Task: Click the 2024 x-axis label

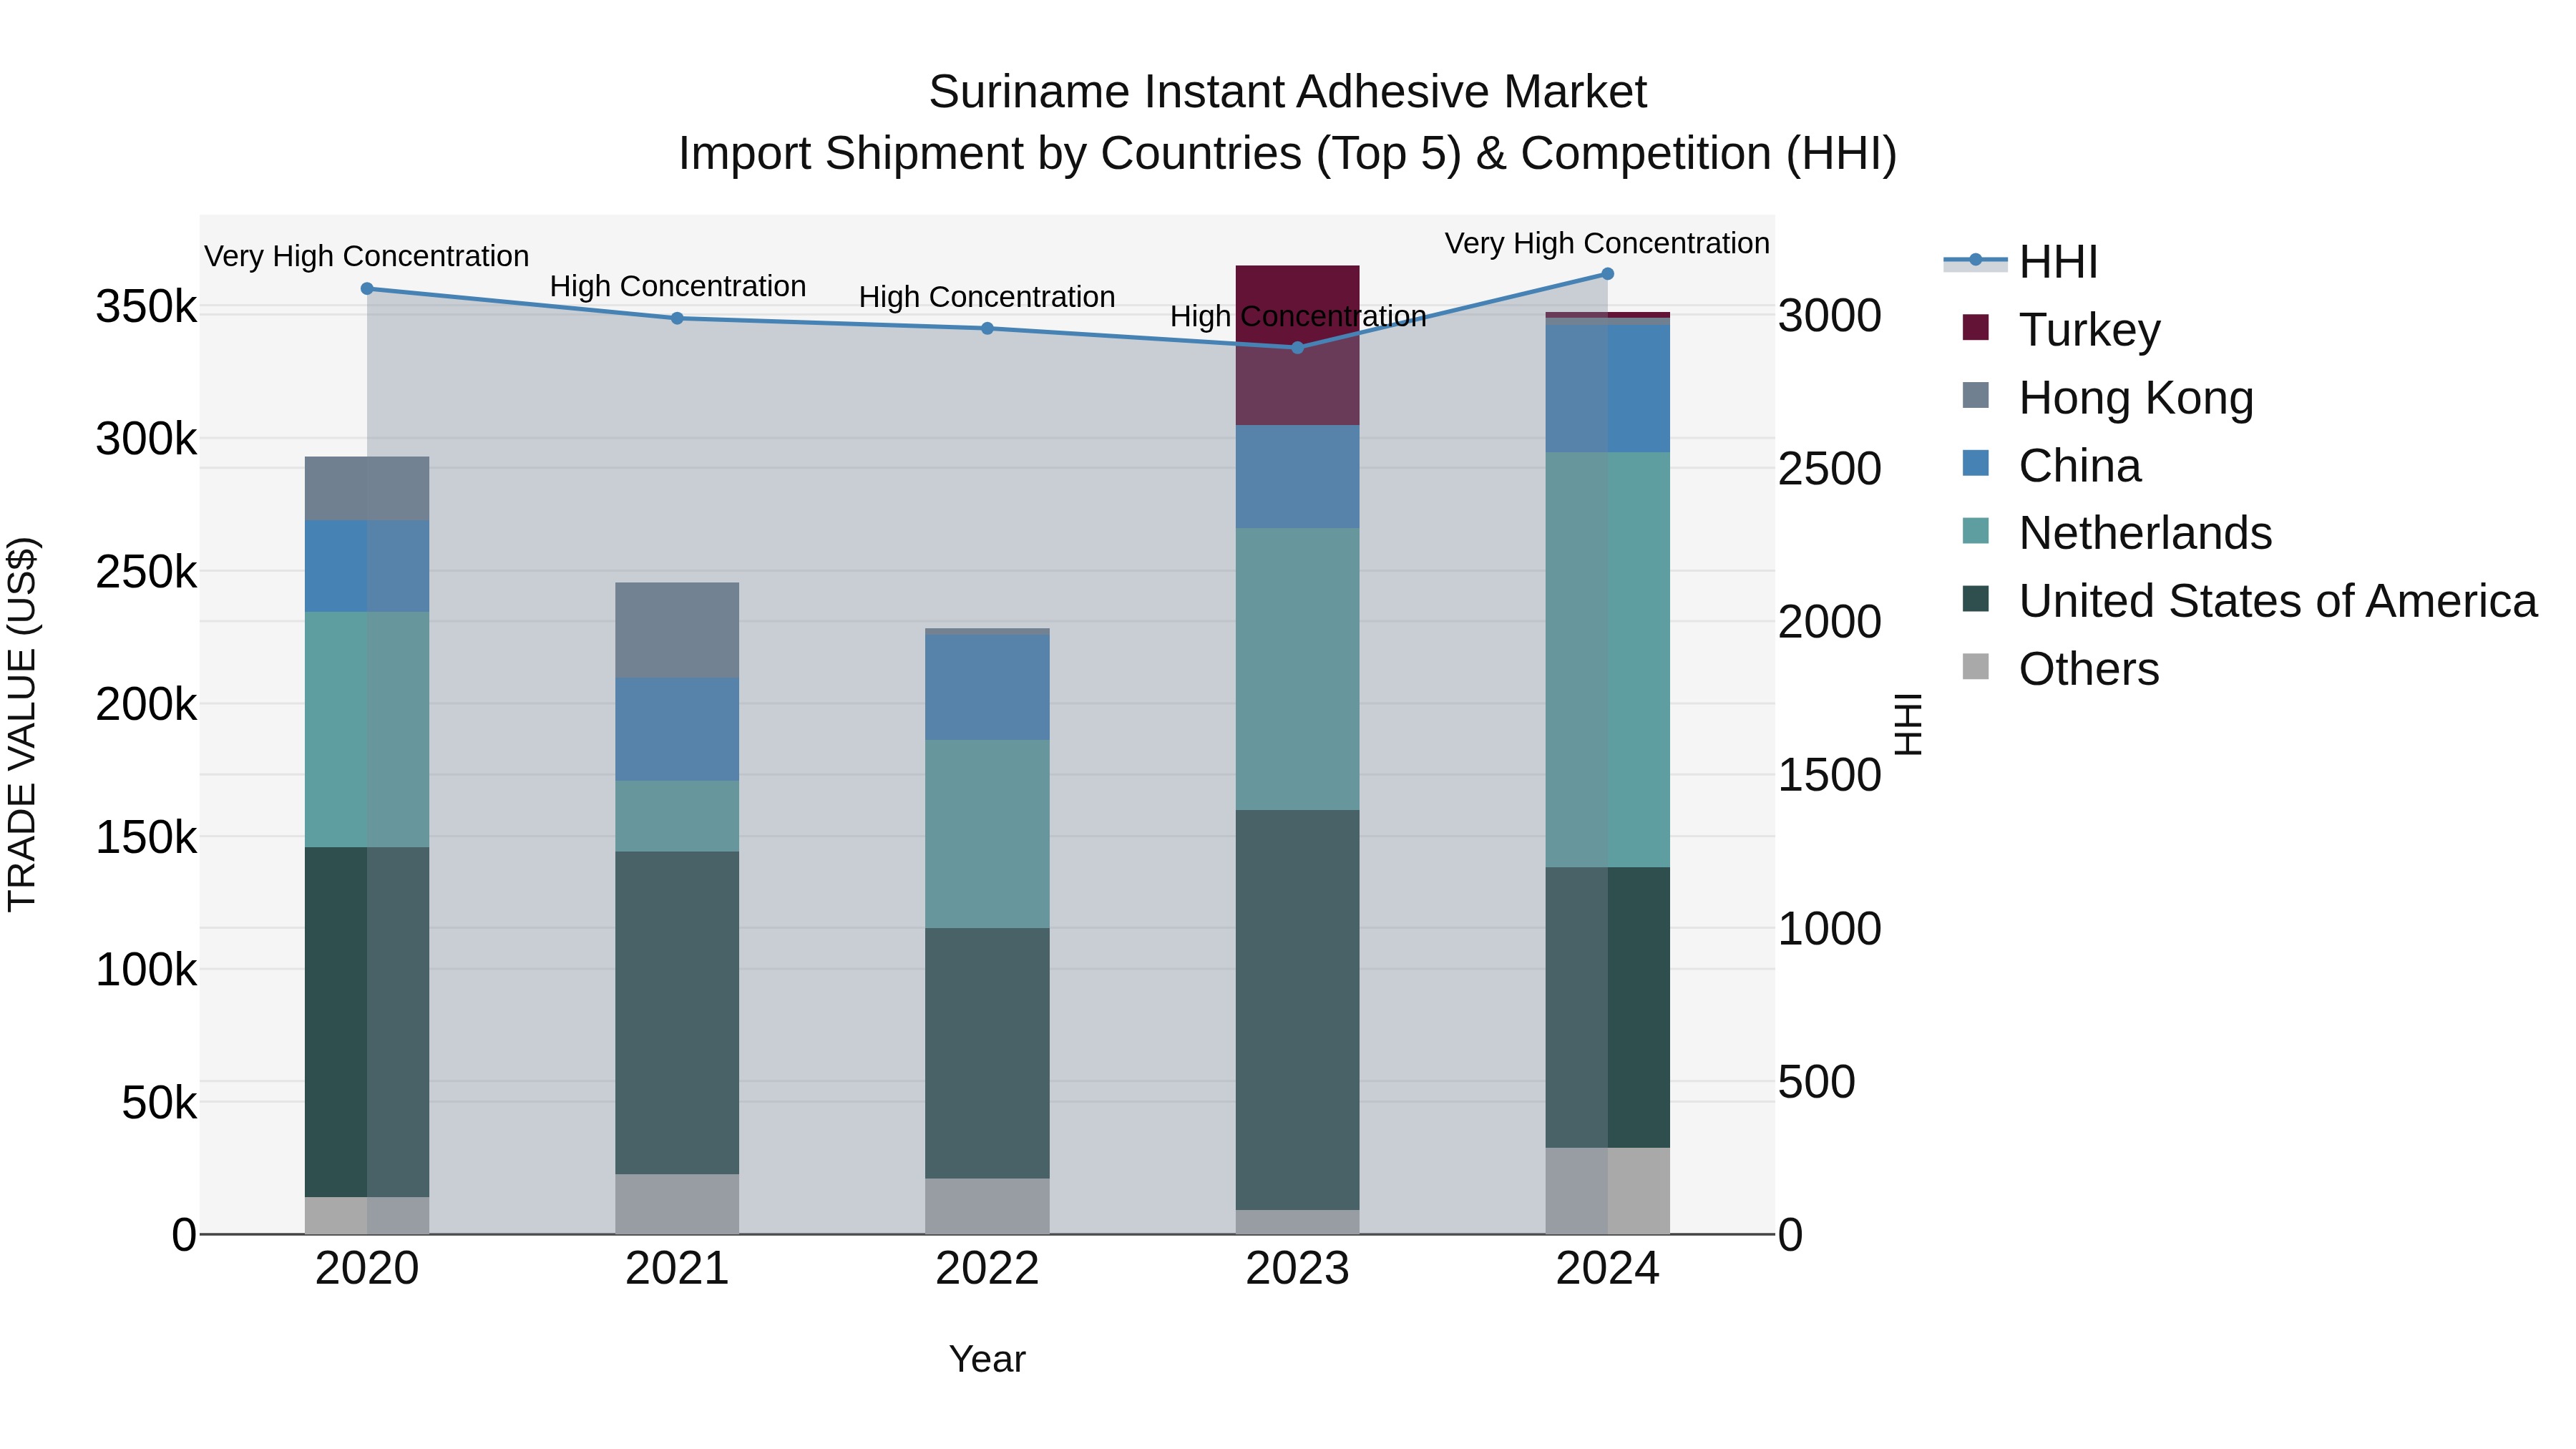Action: click(x=1608, y=1269)
